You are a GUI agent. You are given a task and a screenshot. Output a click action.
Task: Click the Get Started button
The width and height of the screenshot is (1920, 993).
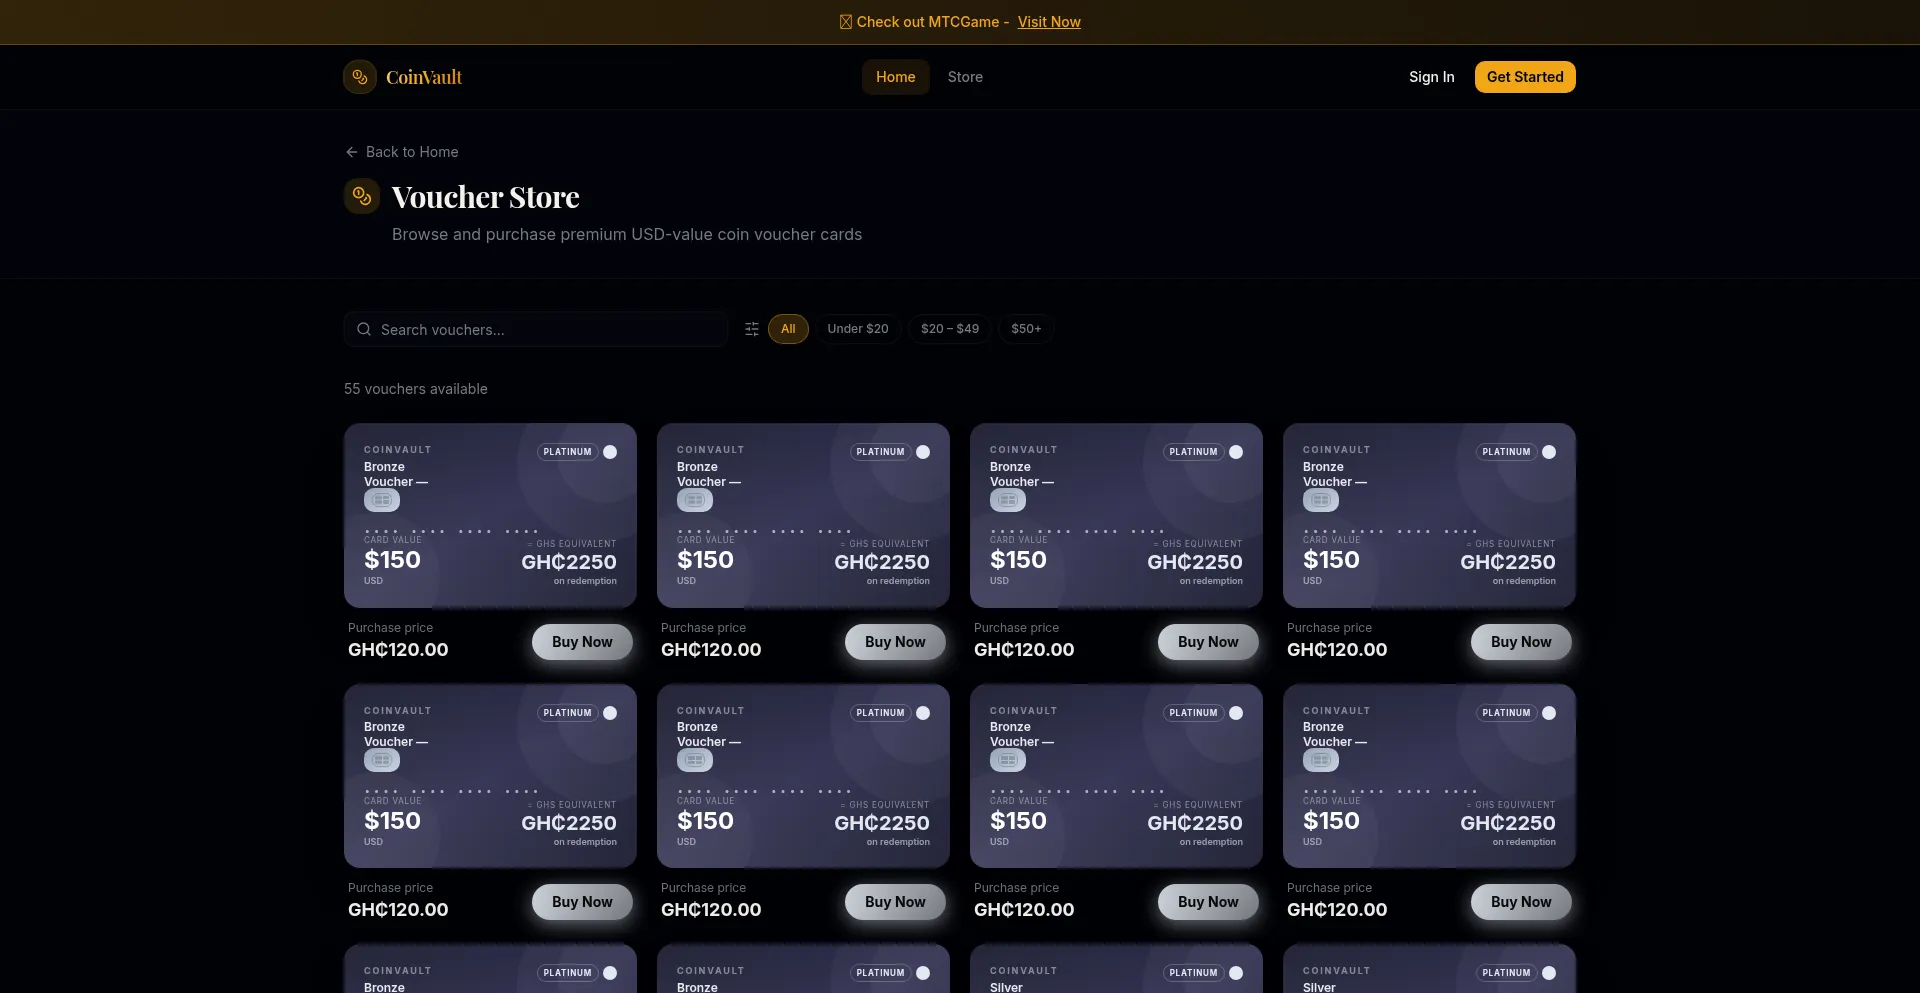point(1525,77)
